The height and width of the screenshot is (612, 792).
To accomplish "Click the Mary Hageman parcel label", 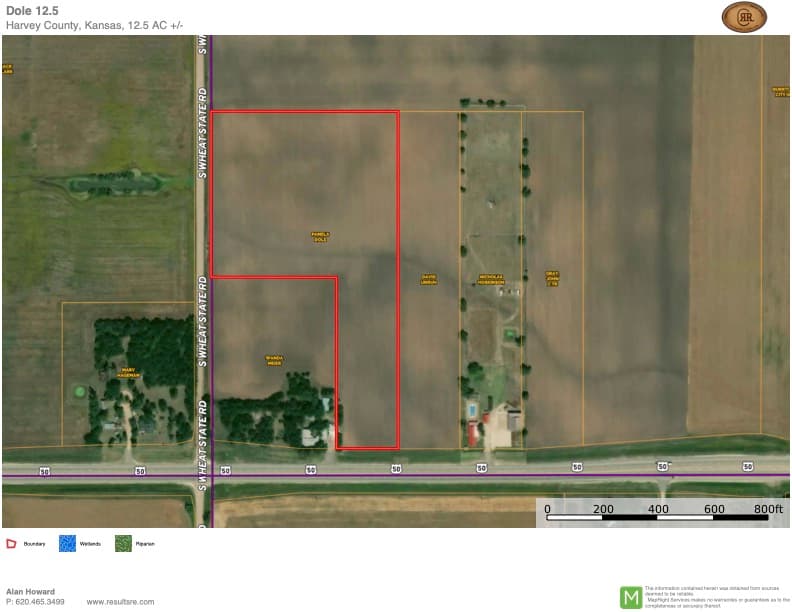I will [127, 372].
